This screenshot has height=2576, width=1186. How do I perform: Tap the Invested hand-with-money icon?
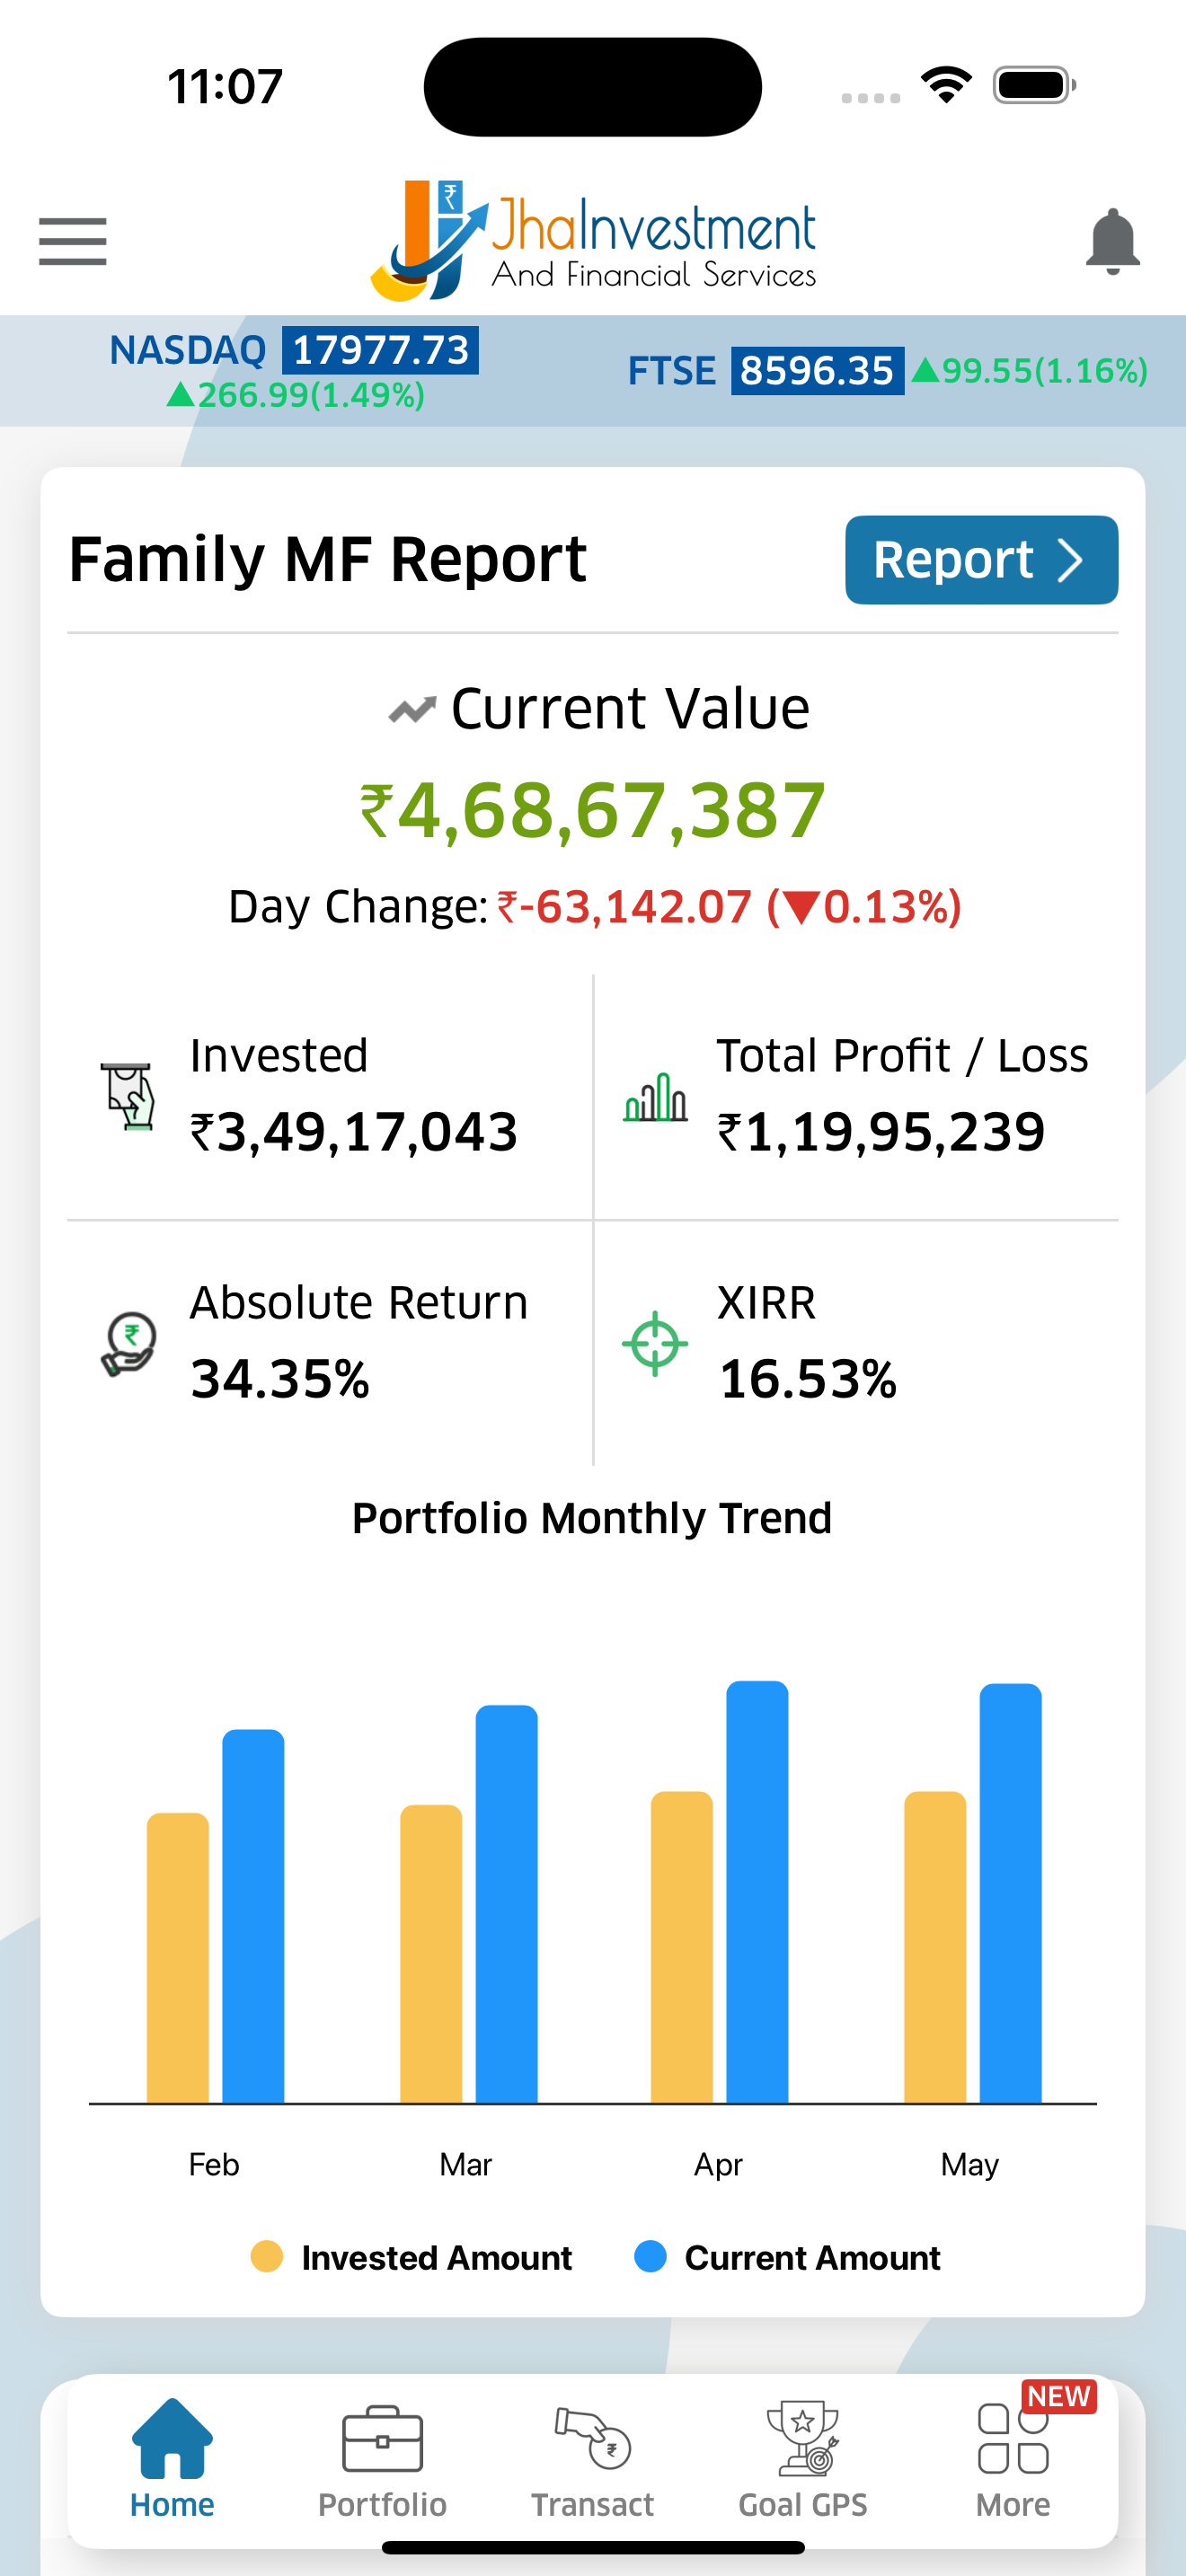coord(128,1096)
